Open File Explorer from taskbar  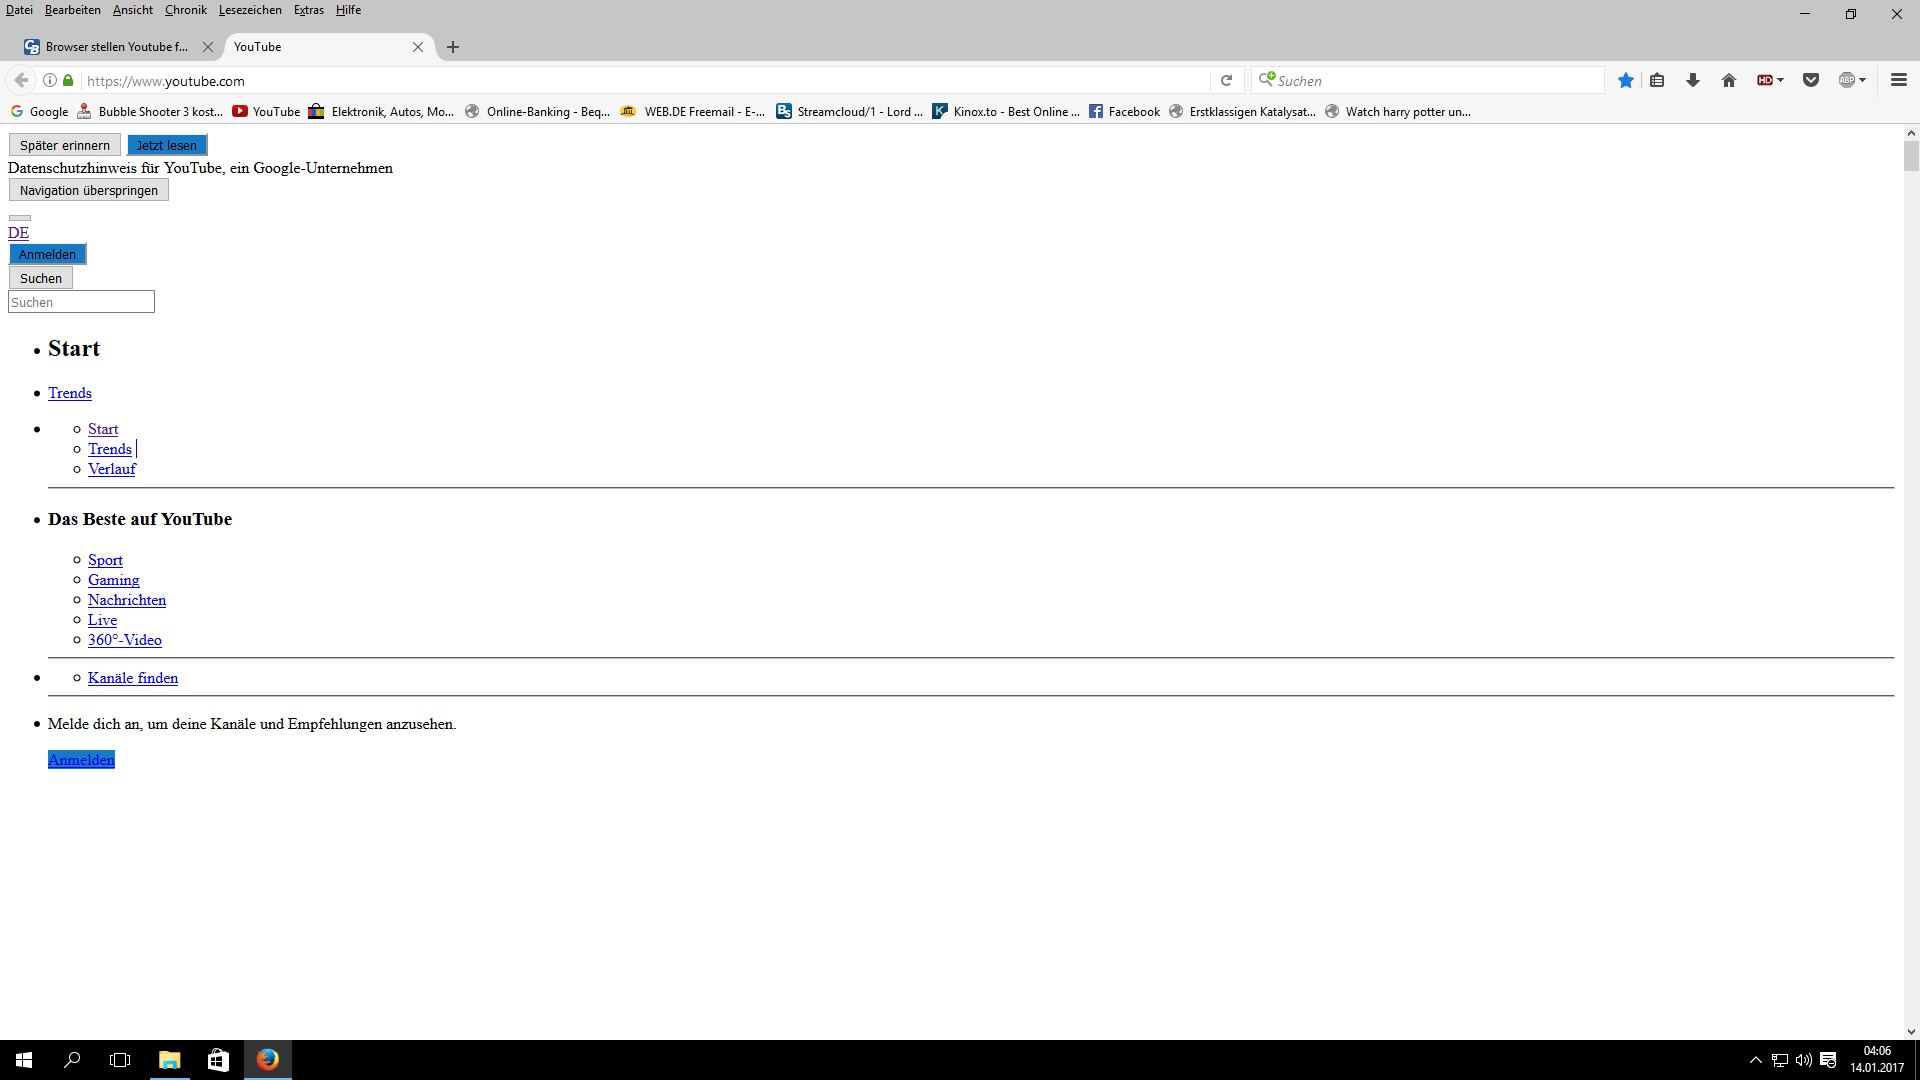[x=169, y=1060]
